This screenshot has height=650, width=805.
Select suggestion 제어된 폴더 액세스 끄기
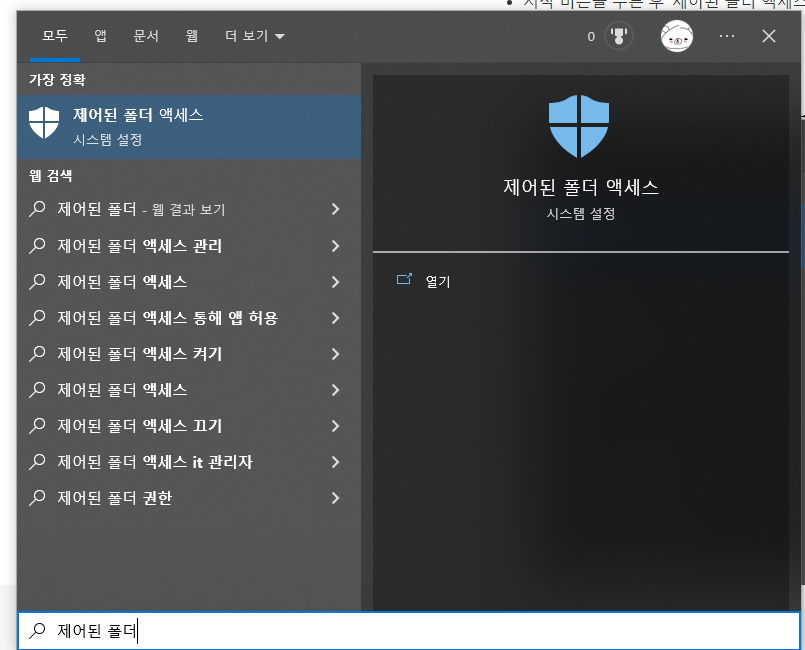[x=189, y=426]
